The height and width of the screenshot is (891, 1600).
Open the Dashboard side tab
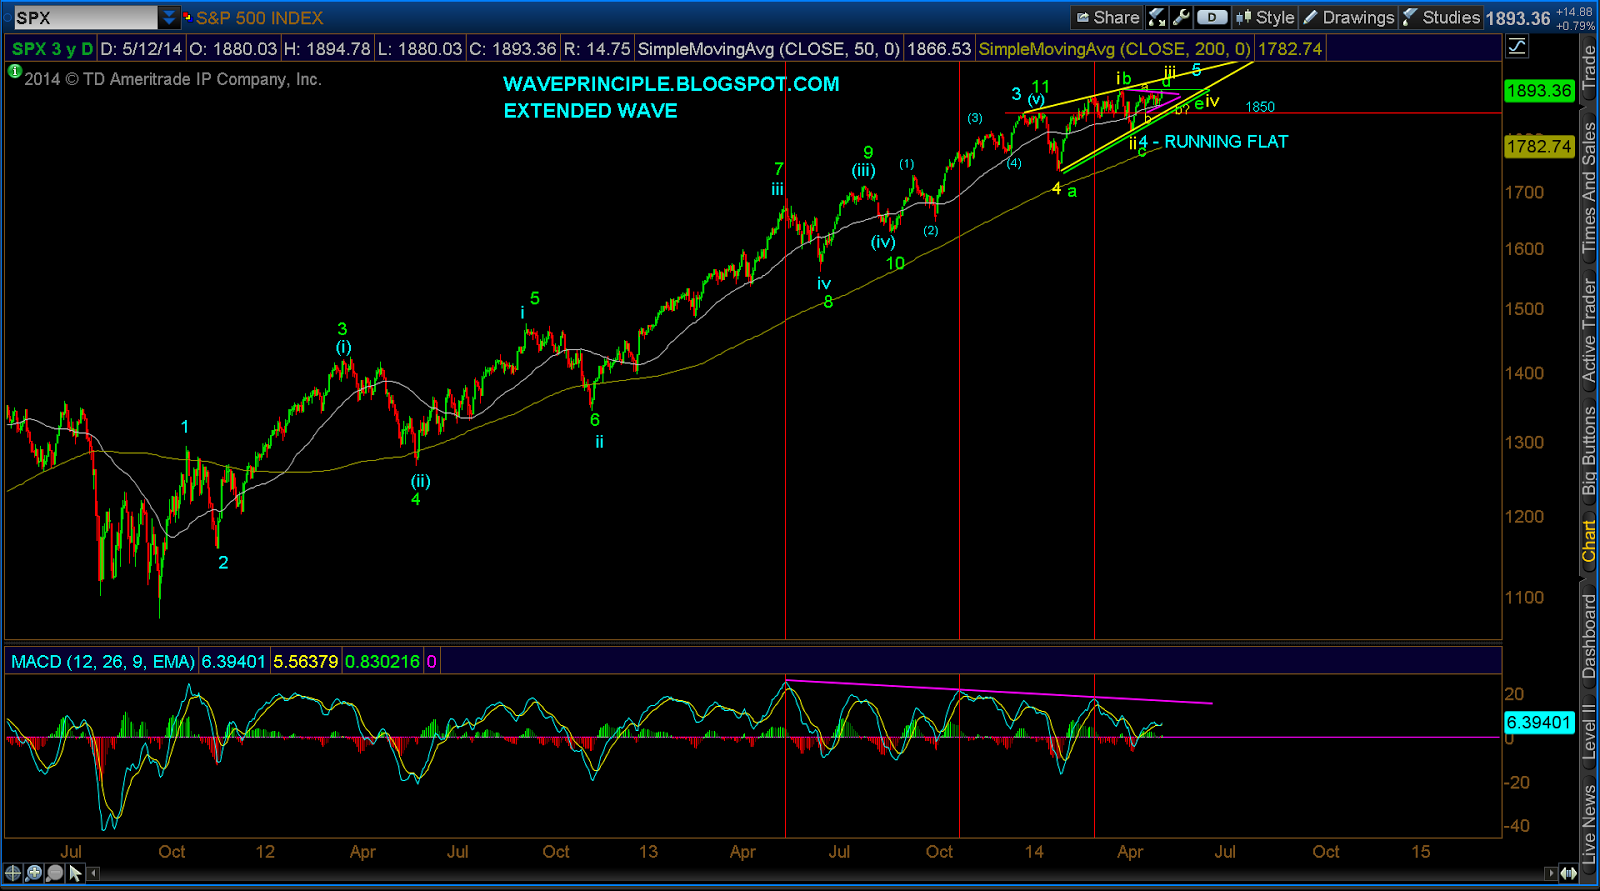(1589, 636)
